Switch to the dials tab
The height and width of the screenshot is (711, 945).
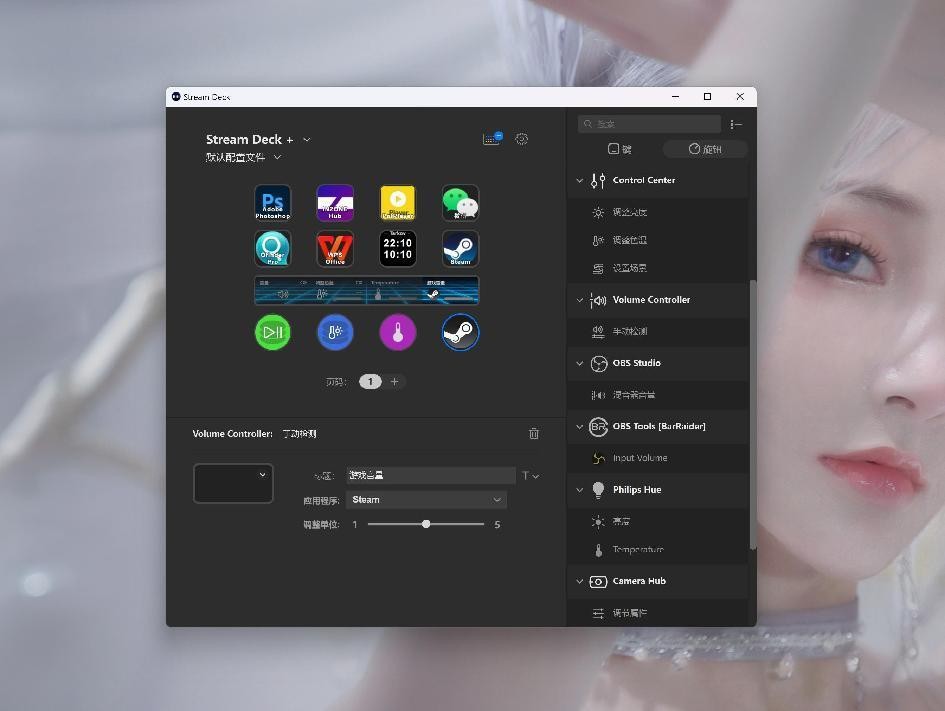(705, 149)
